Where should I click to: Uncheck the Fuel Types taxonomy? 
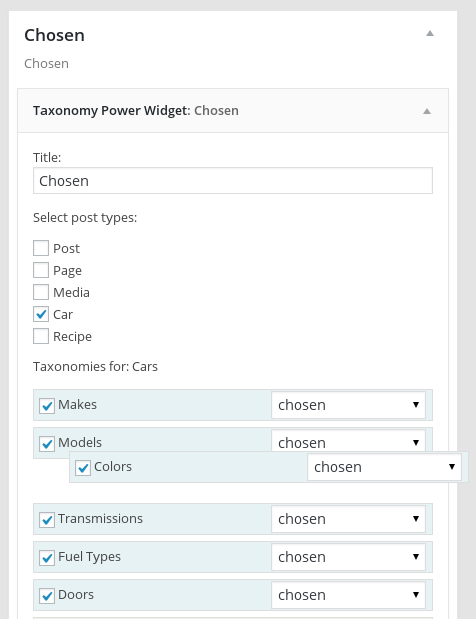tap(47, 558)
